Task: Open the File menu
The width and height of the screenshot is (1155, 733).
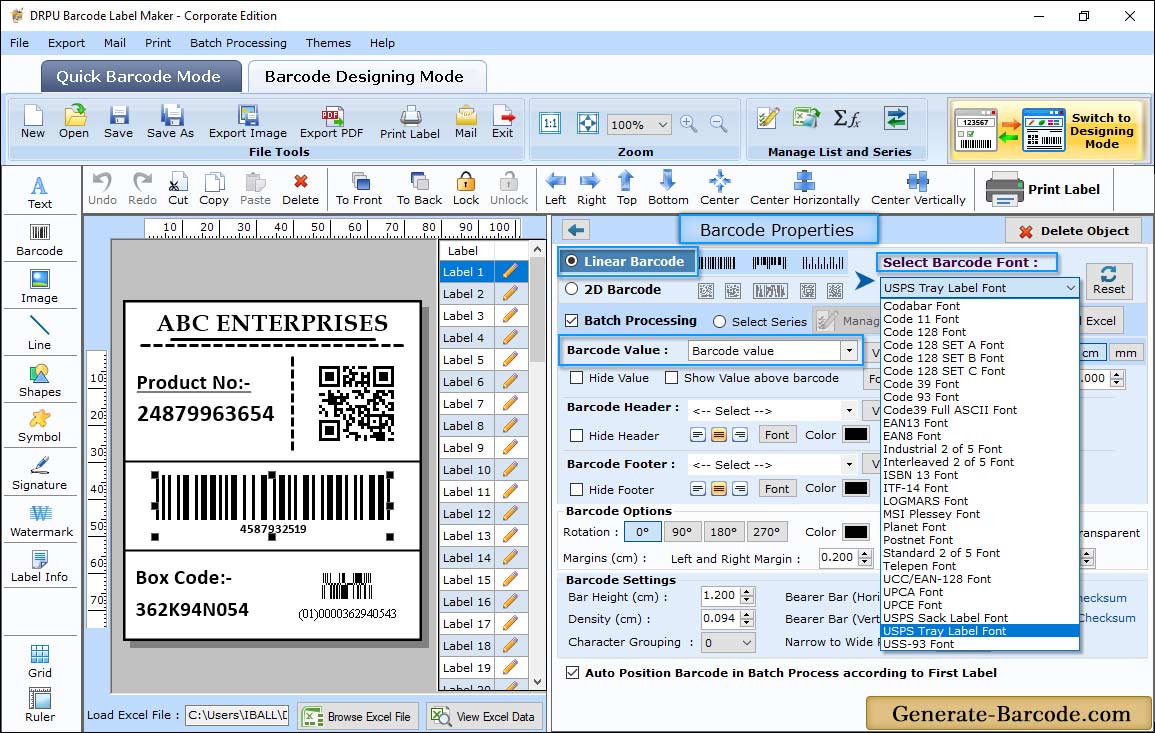Action: point(19,43)
